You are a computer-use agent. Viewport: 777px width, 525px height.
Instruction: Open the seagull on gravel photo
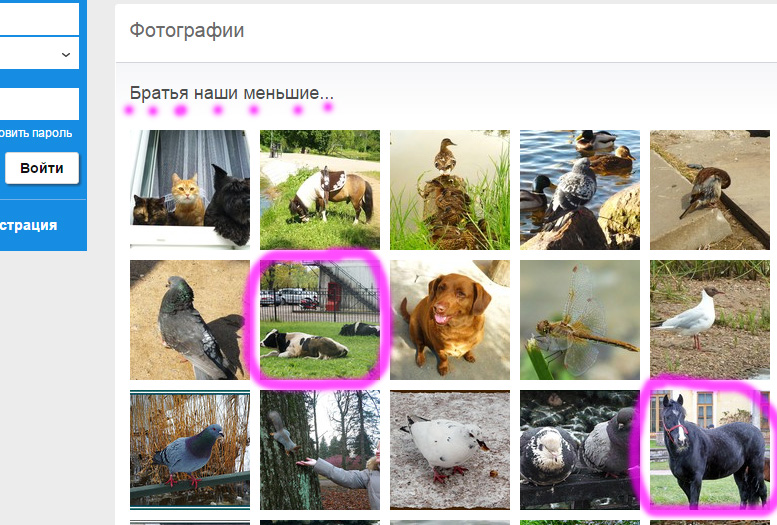pos(710,320)
